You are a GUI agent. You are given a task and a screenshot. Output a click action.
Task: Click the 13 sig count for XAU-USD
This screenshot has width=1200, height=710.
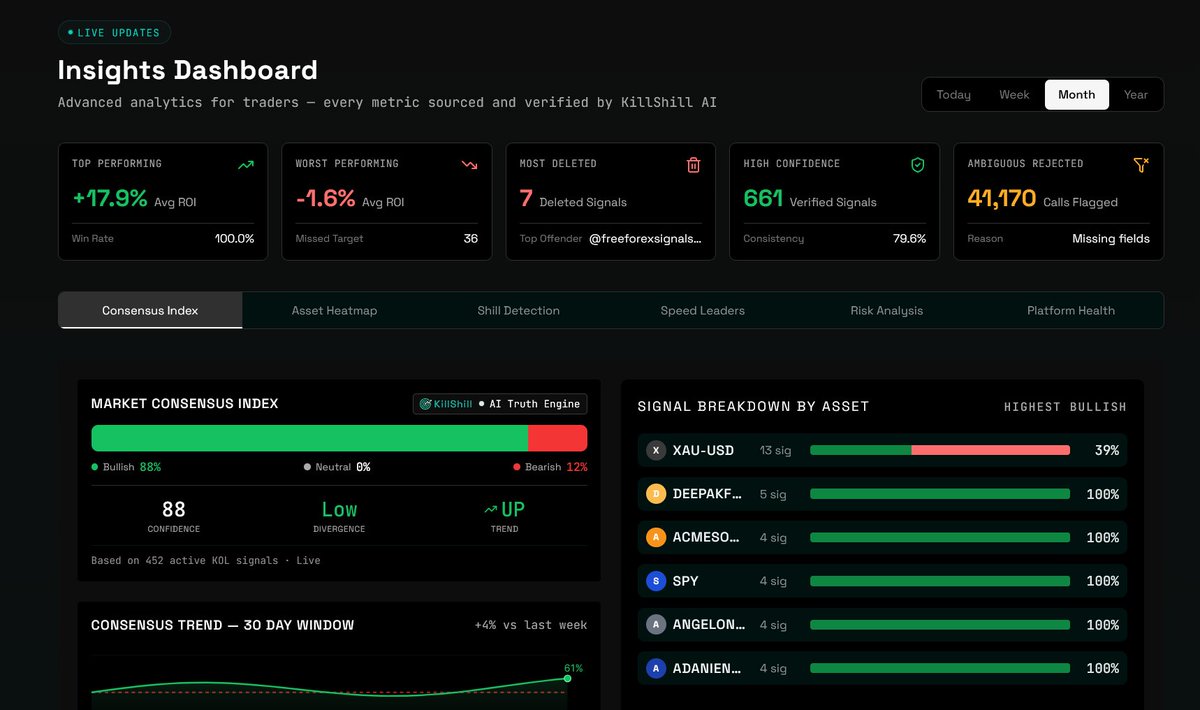775,450
